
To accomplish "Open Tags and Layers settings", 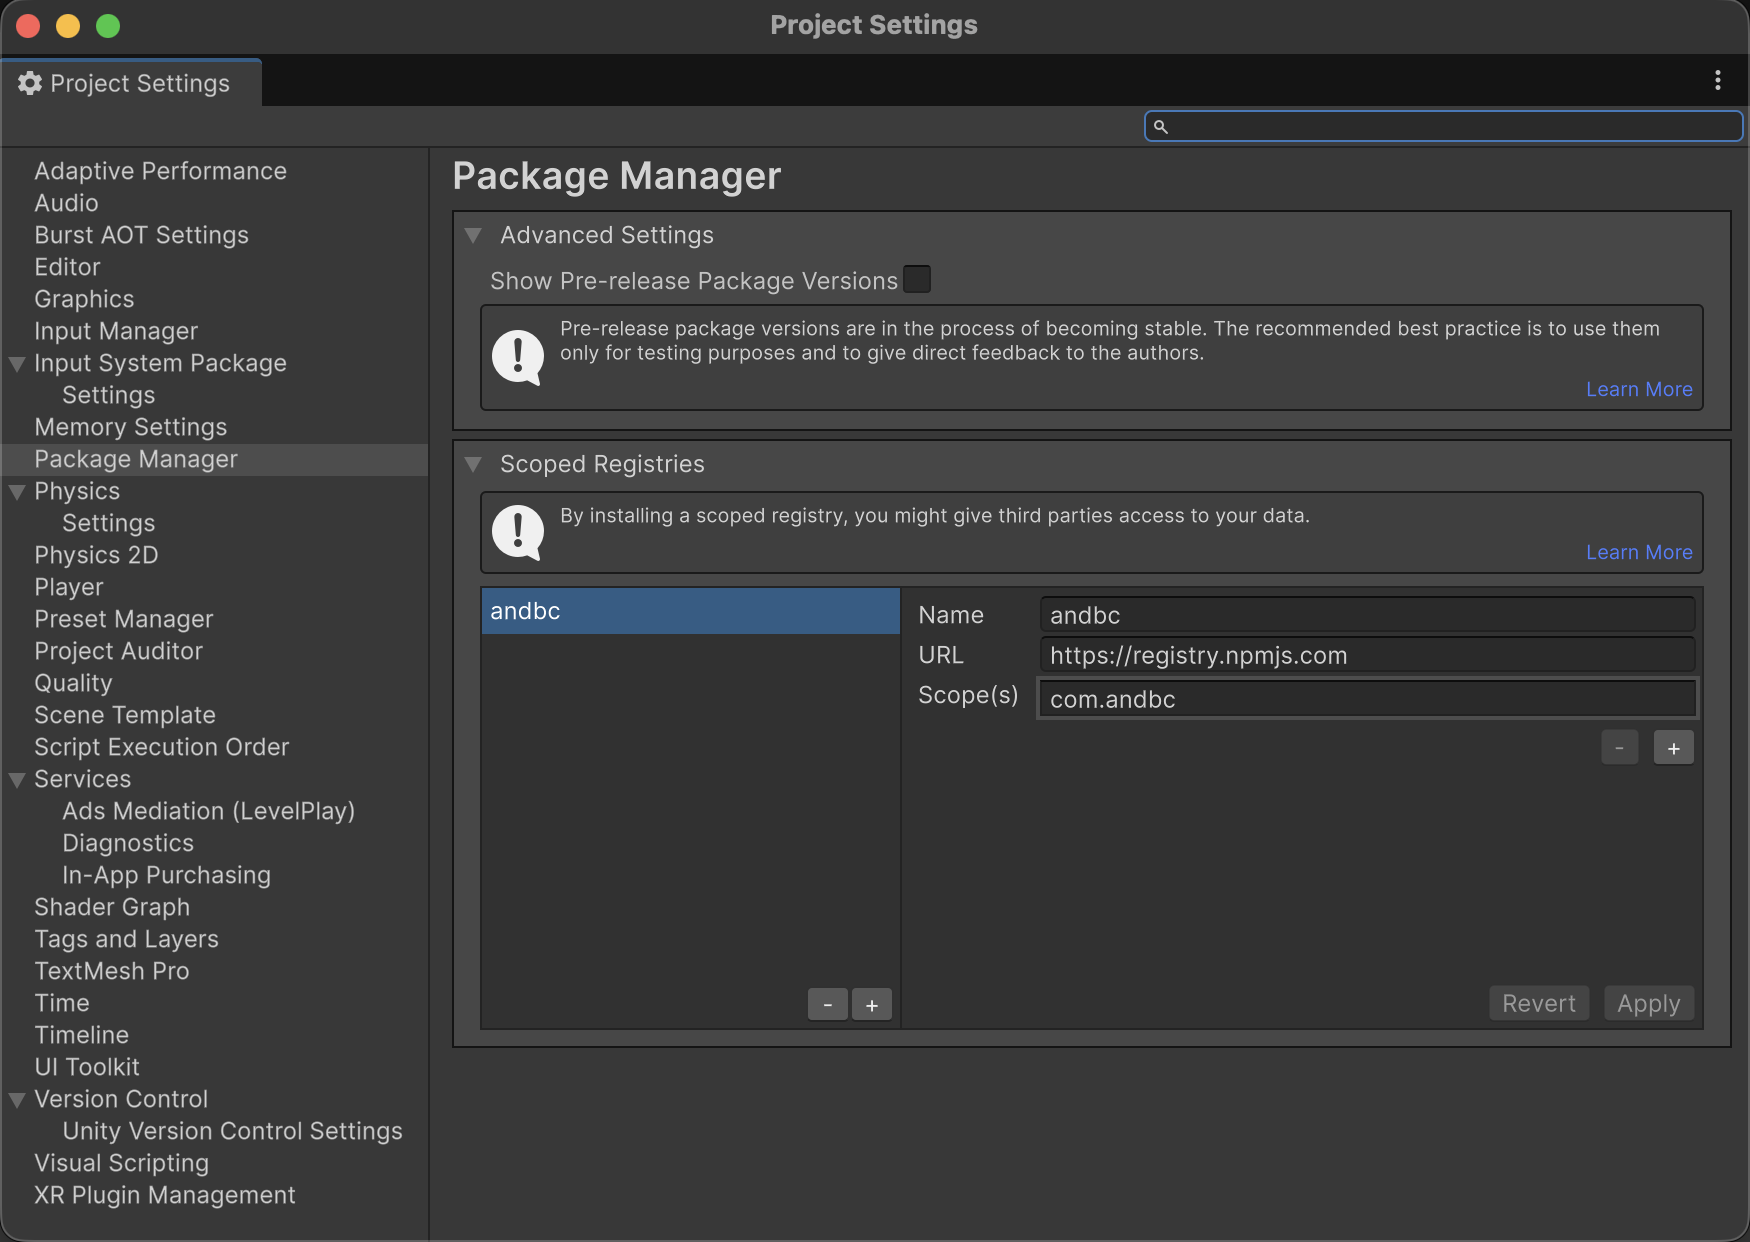I will pos(126,939).
